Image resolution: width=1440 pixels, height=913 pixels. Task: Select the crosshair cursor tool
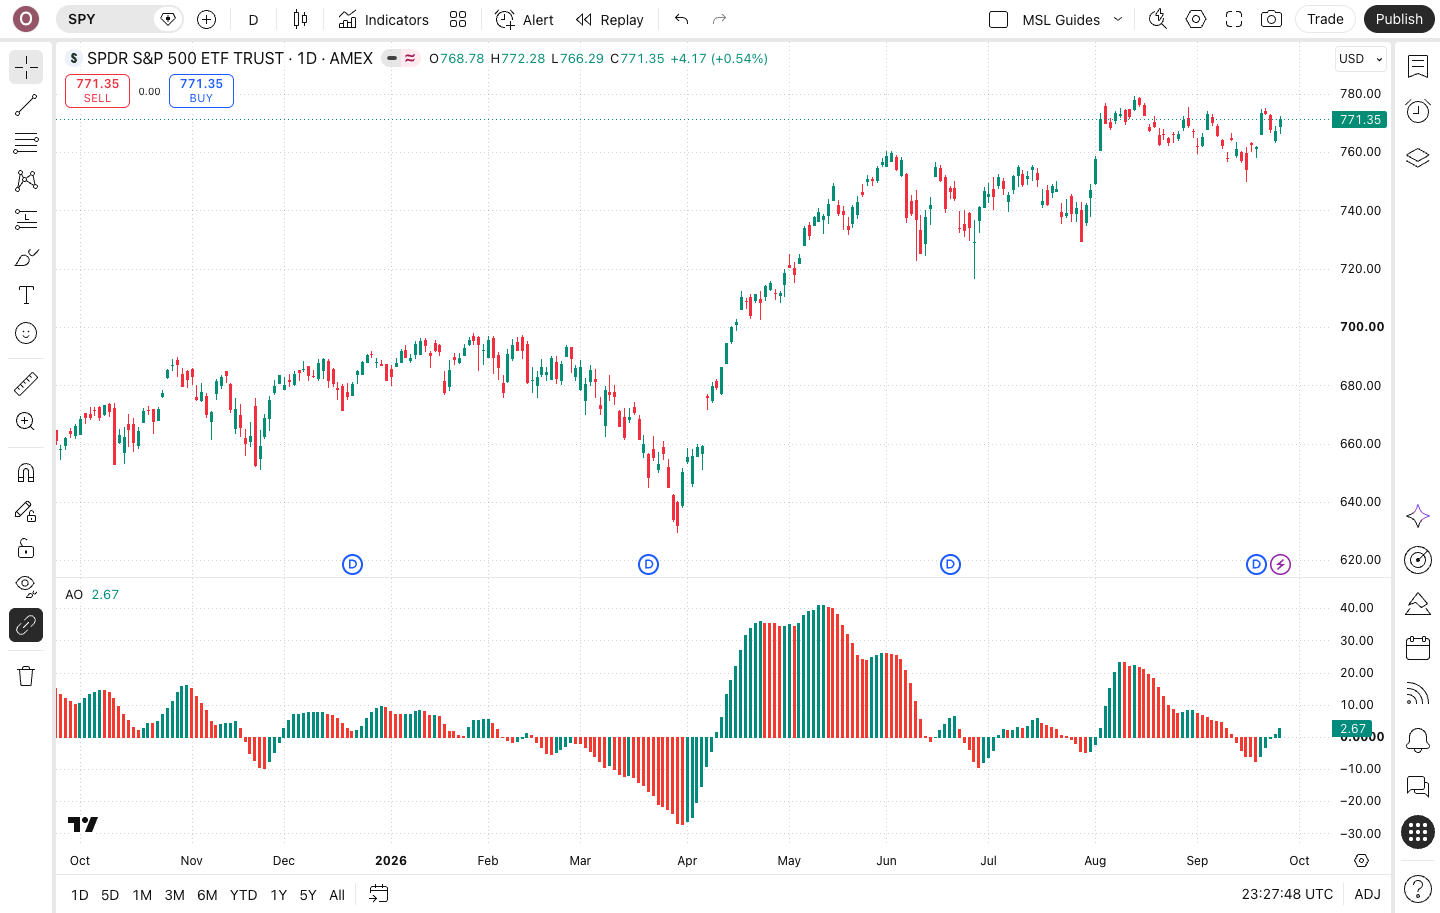(x=26, y=67)
